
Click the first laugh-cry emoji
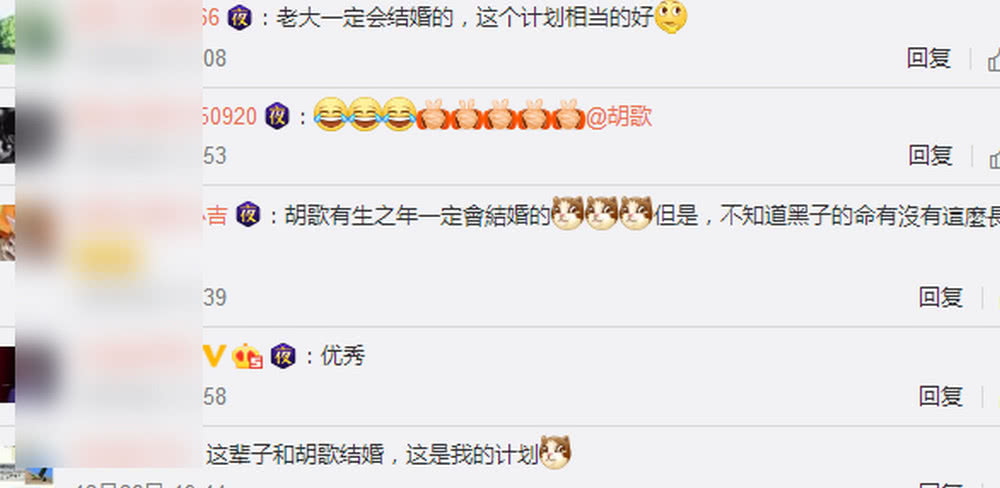click(330, 115)
